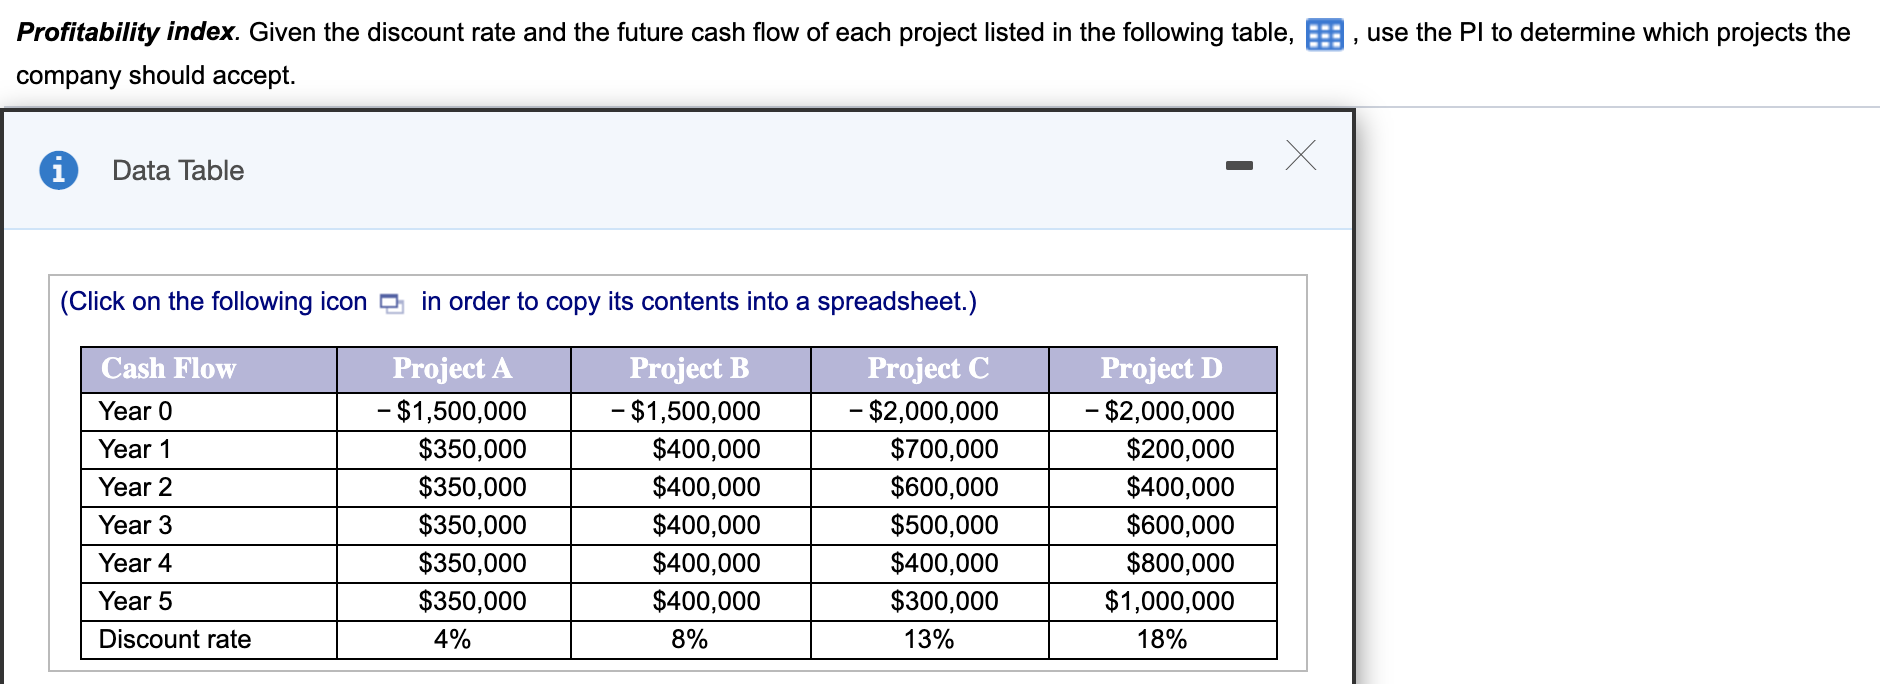Click the Cash Flow header cell
The width and height of the screenshot is (1880, 684).
(x=166, y=368)
